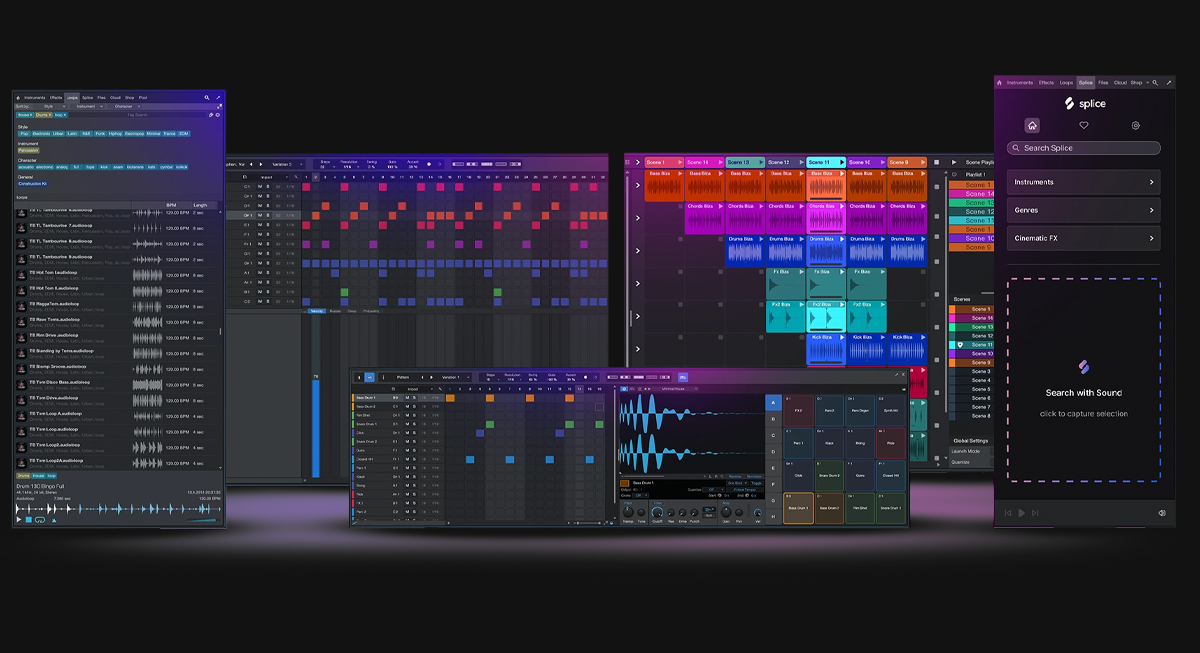Image resolution: width=1200 pixels, height=653 pixels.
Task: Switch to the Loops browser tab
Action: (72, 98)
